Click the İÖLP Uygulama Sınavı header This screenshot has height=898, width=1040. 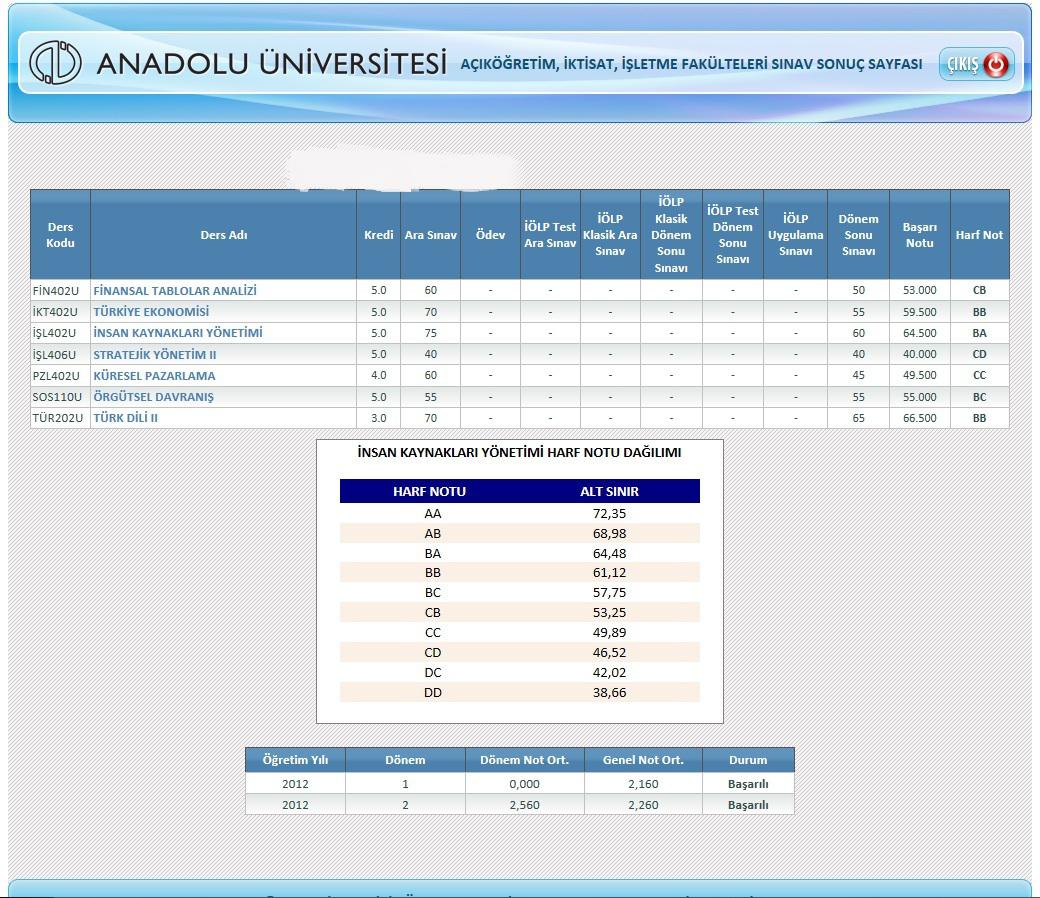(x=795, y=235)
